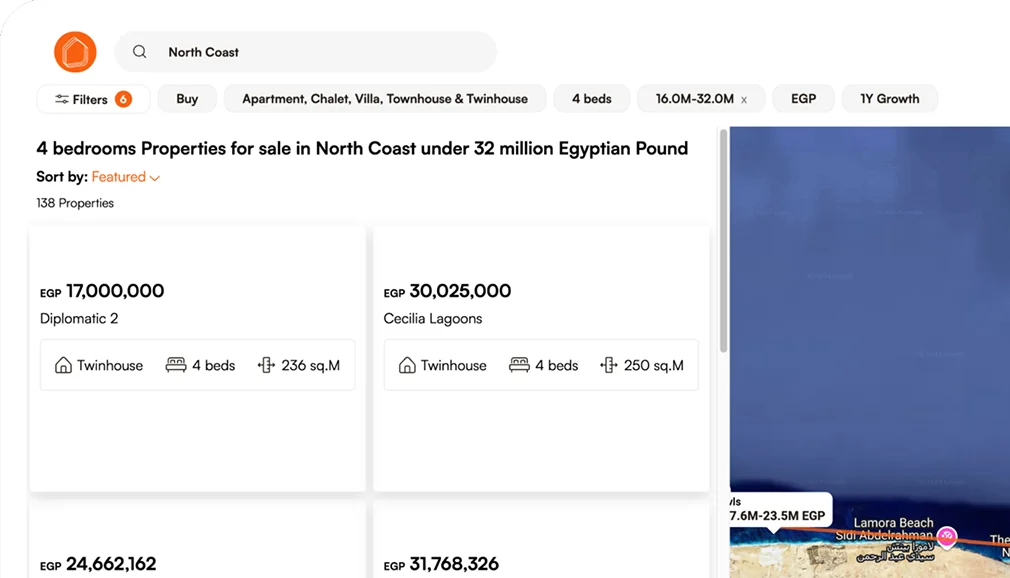The image size is (1010, 578).
Task: Click the orange house logo icon
Action: [x=75, y=52]
